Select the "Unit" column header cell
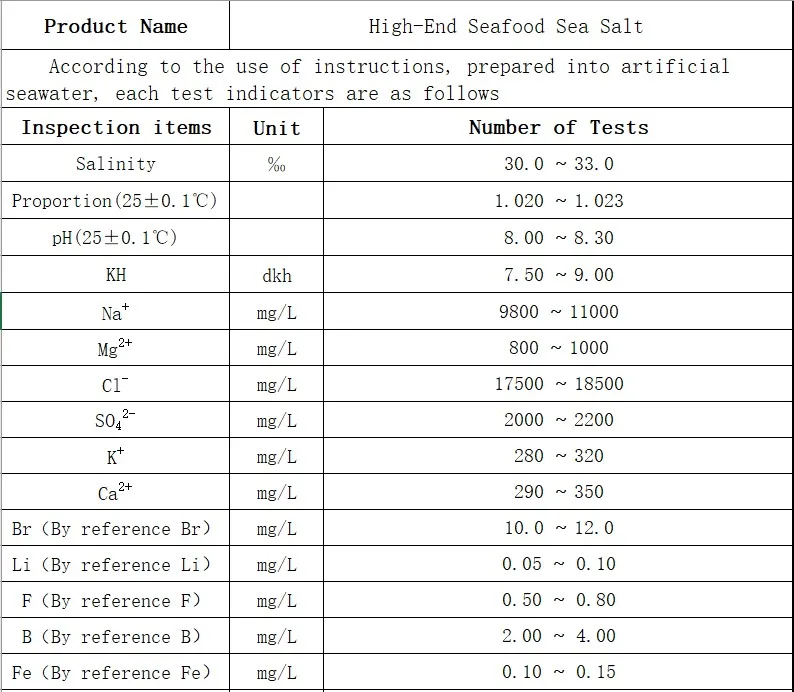This screenshot has height=692, width=794. (276, 128)
